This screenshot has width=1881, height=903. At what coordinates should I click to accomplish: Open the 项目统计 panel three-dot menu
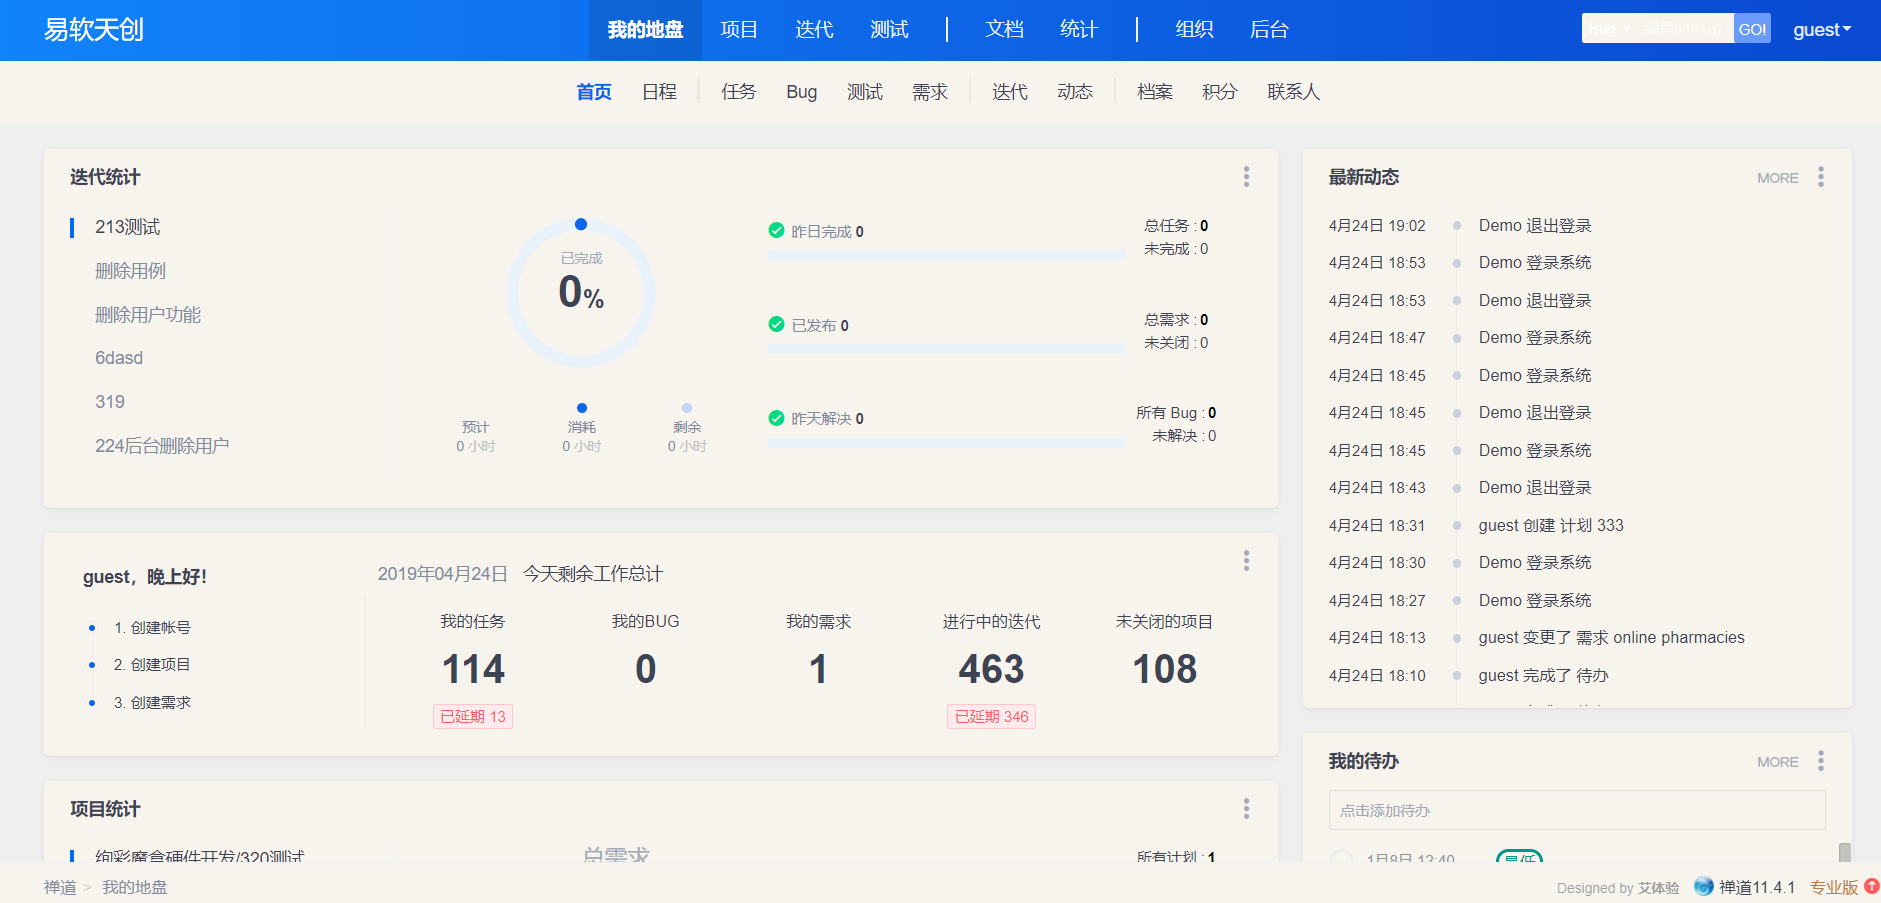(x=1246, y=809)
